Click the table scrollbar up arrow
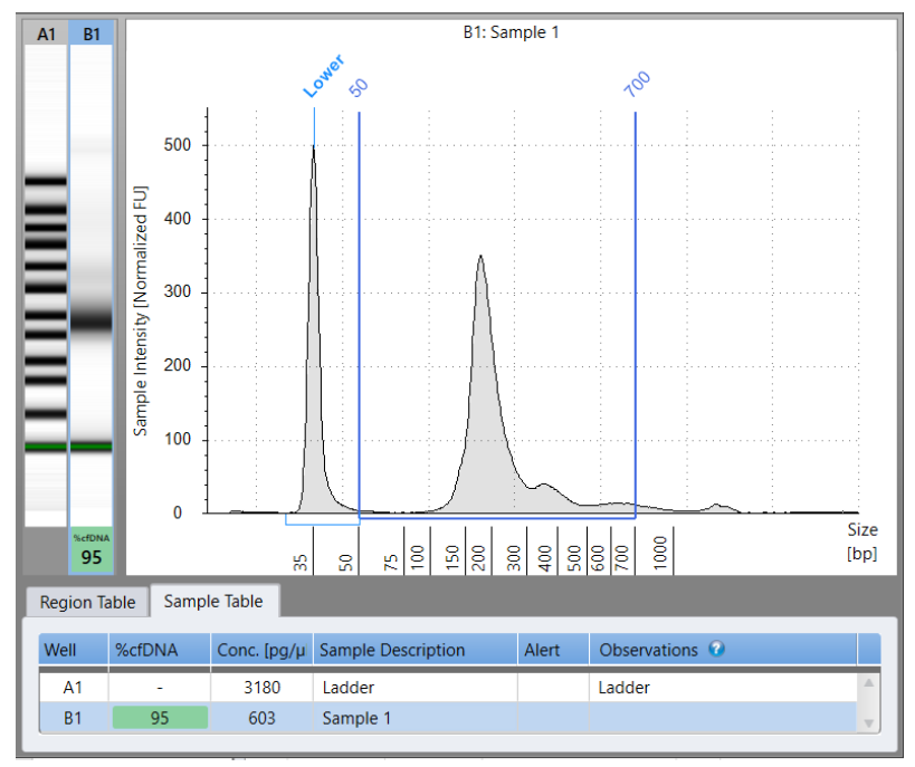 click(x=868, y=682)
